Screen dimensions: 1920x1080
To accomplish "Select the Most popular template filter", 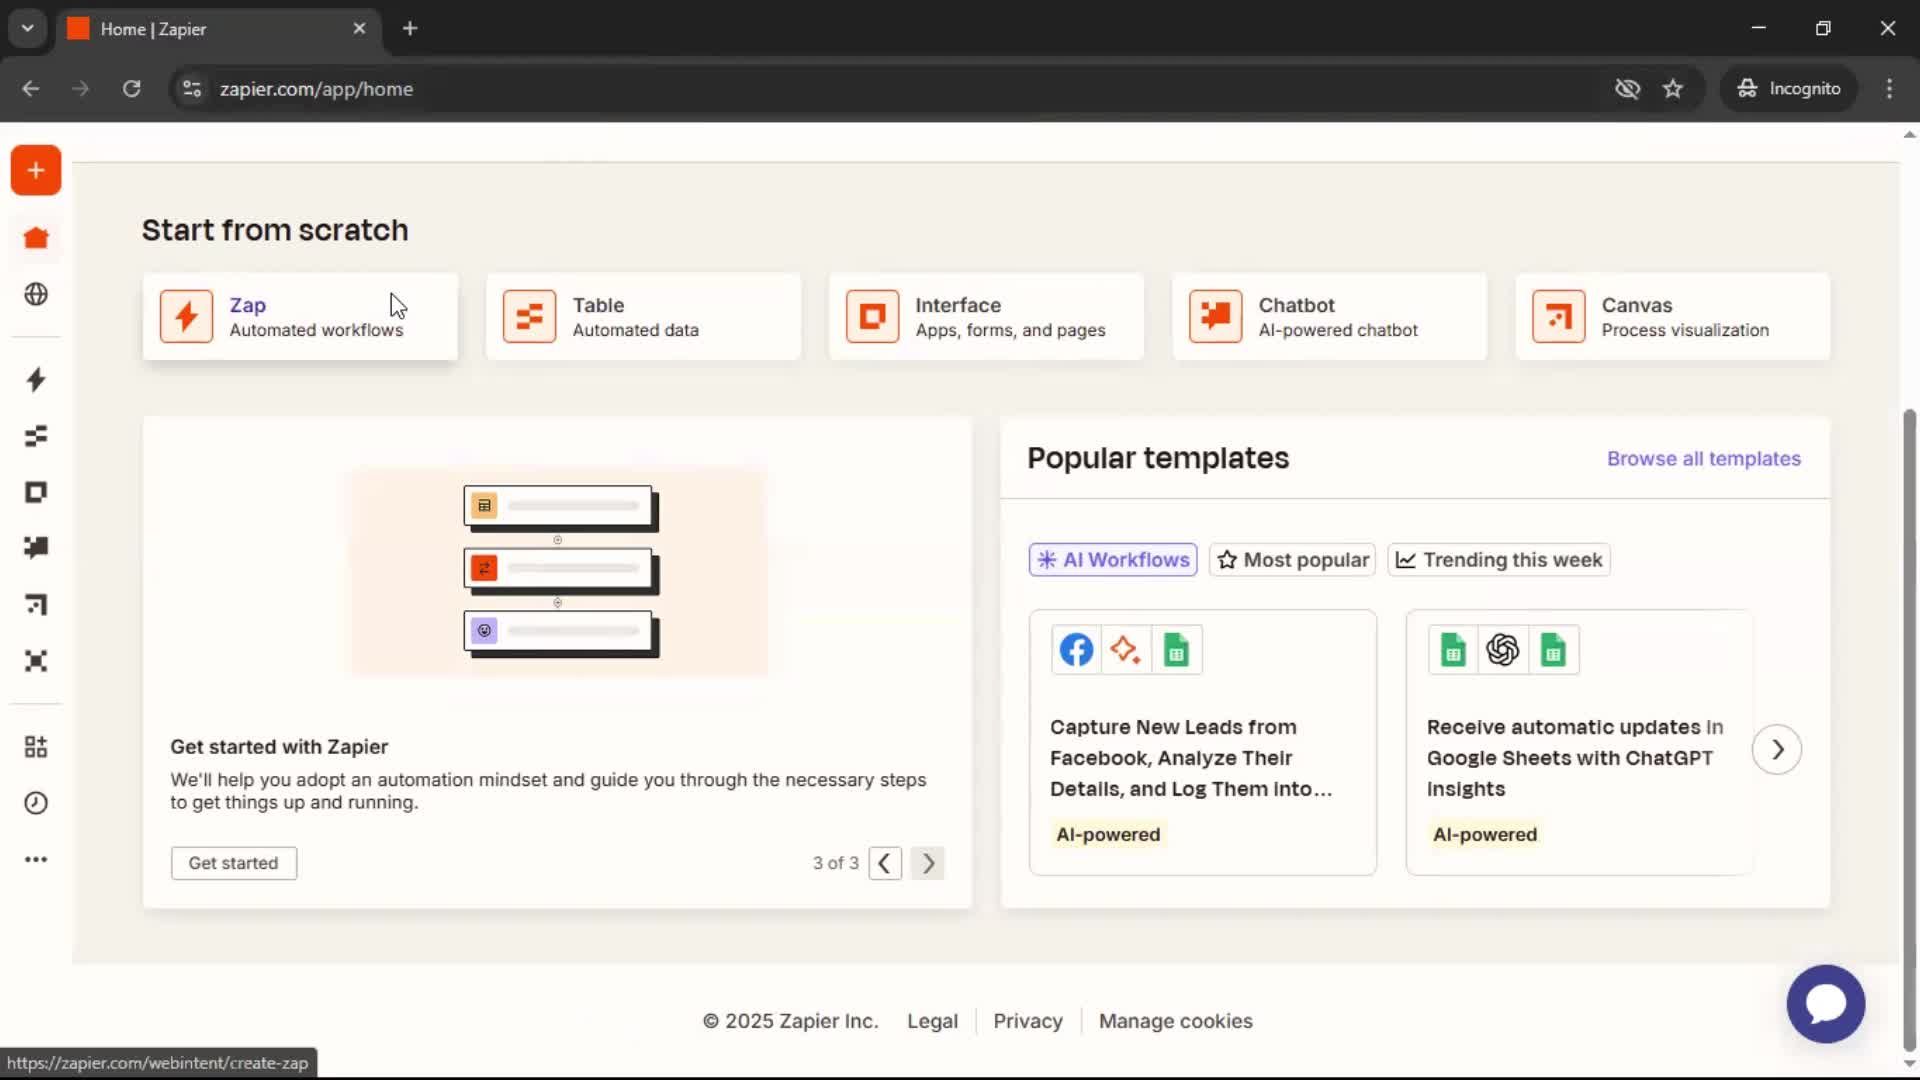I will [1293, 560].
